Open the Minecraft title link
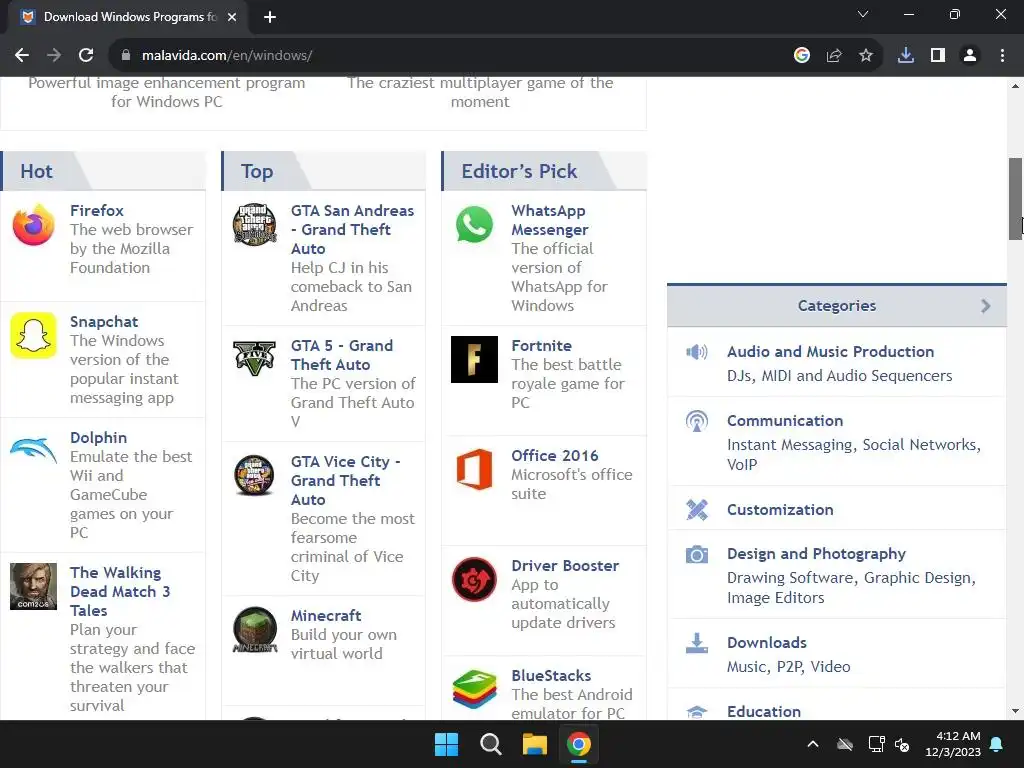This screenshot has height=768, width=1024. (326, 615)
